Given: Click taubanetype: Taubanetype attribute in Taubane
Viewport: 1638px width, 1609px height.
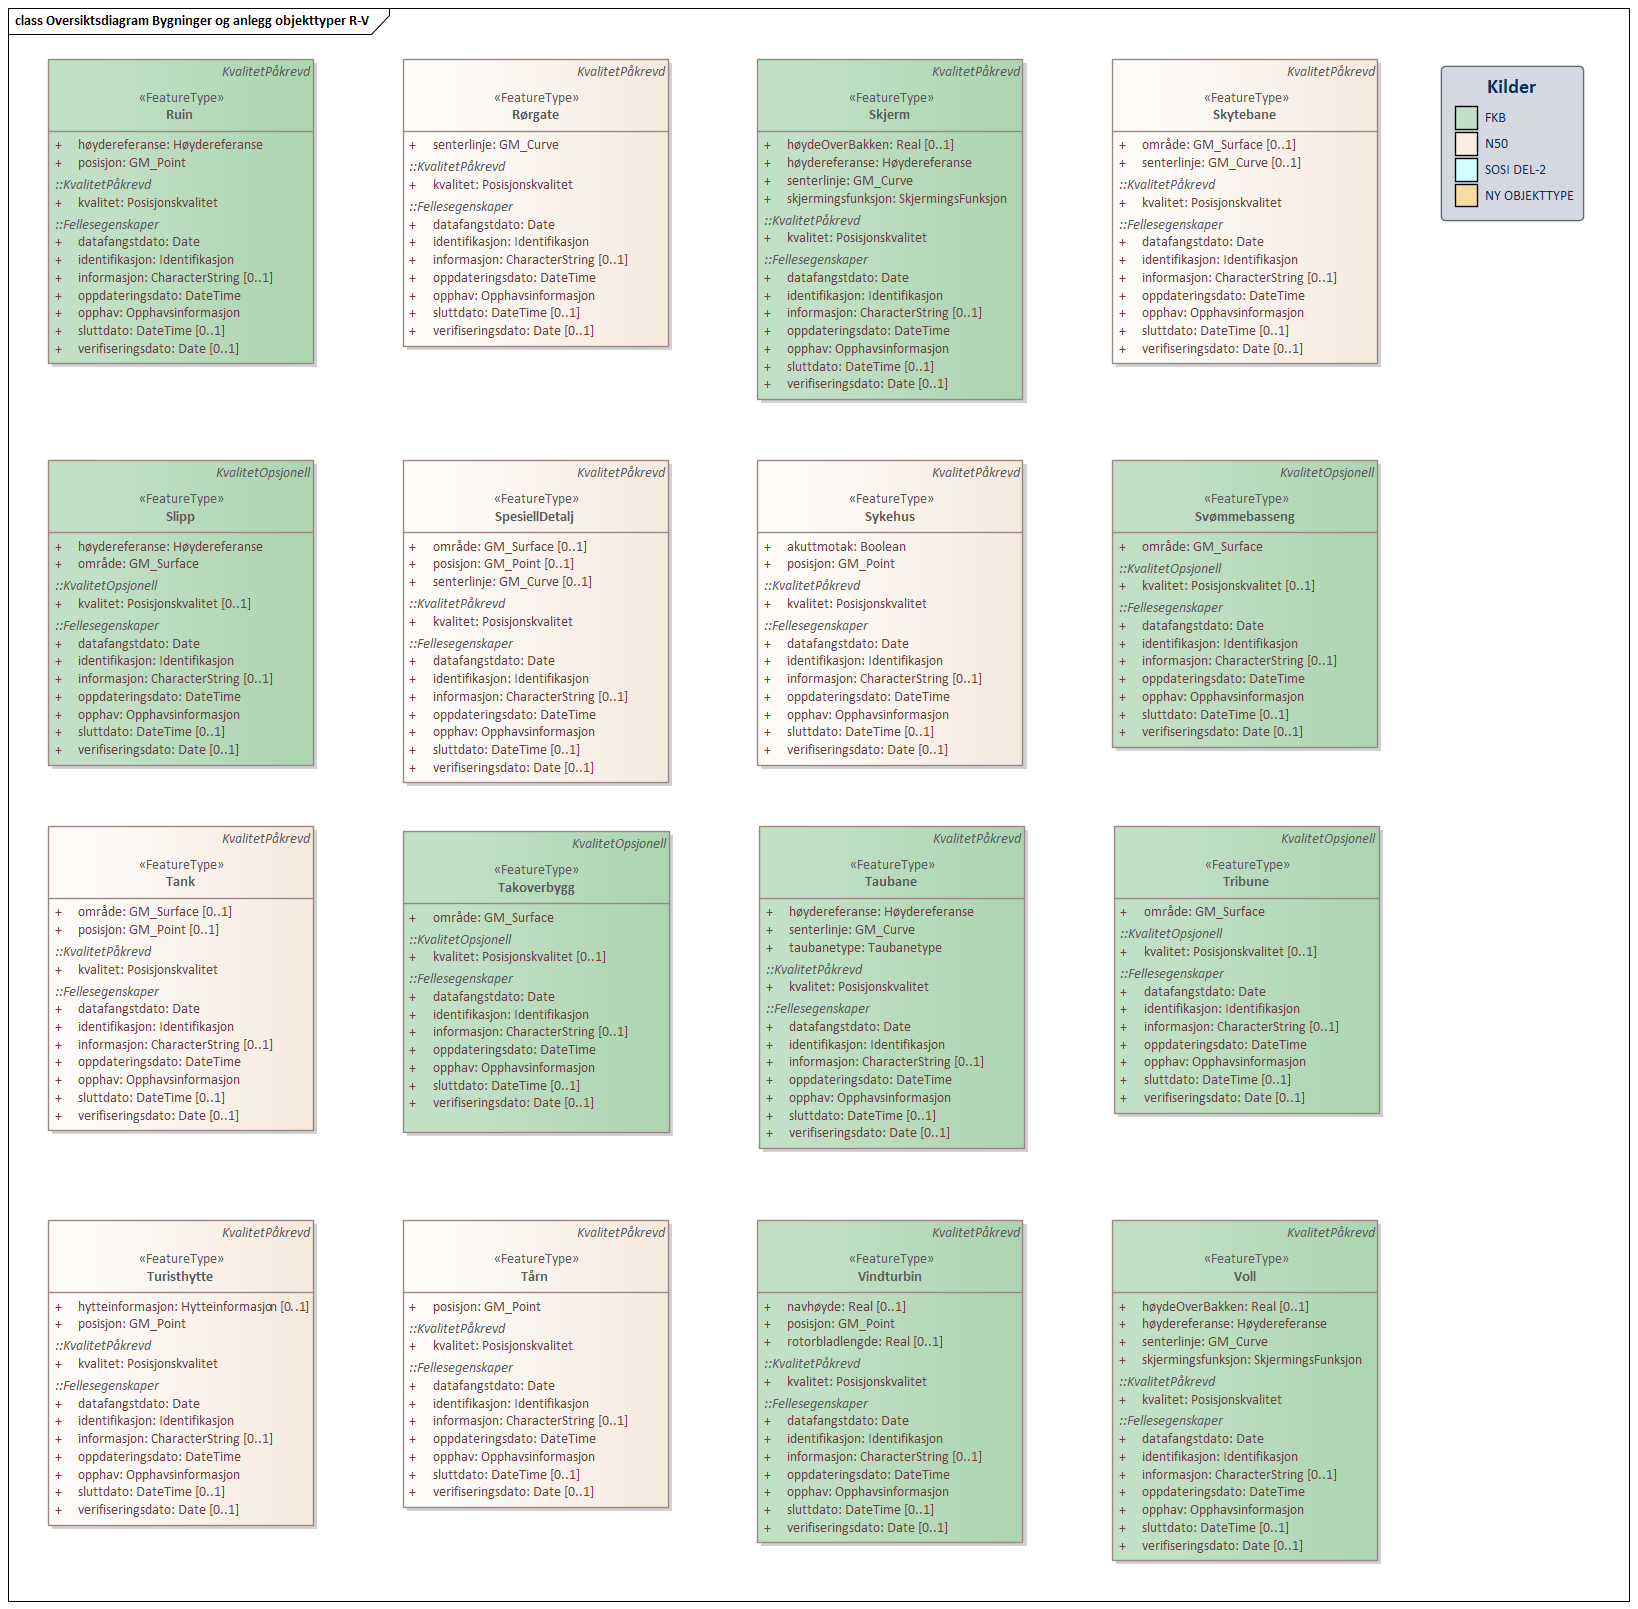Looking at the screenshot, I should pyautogui.click(x=865, y=948).
